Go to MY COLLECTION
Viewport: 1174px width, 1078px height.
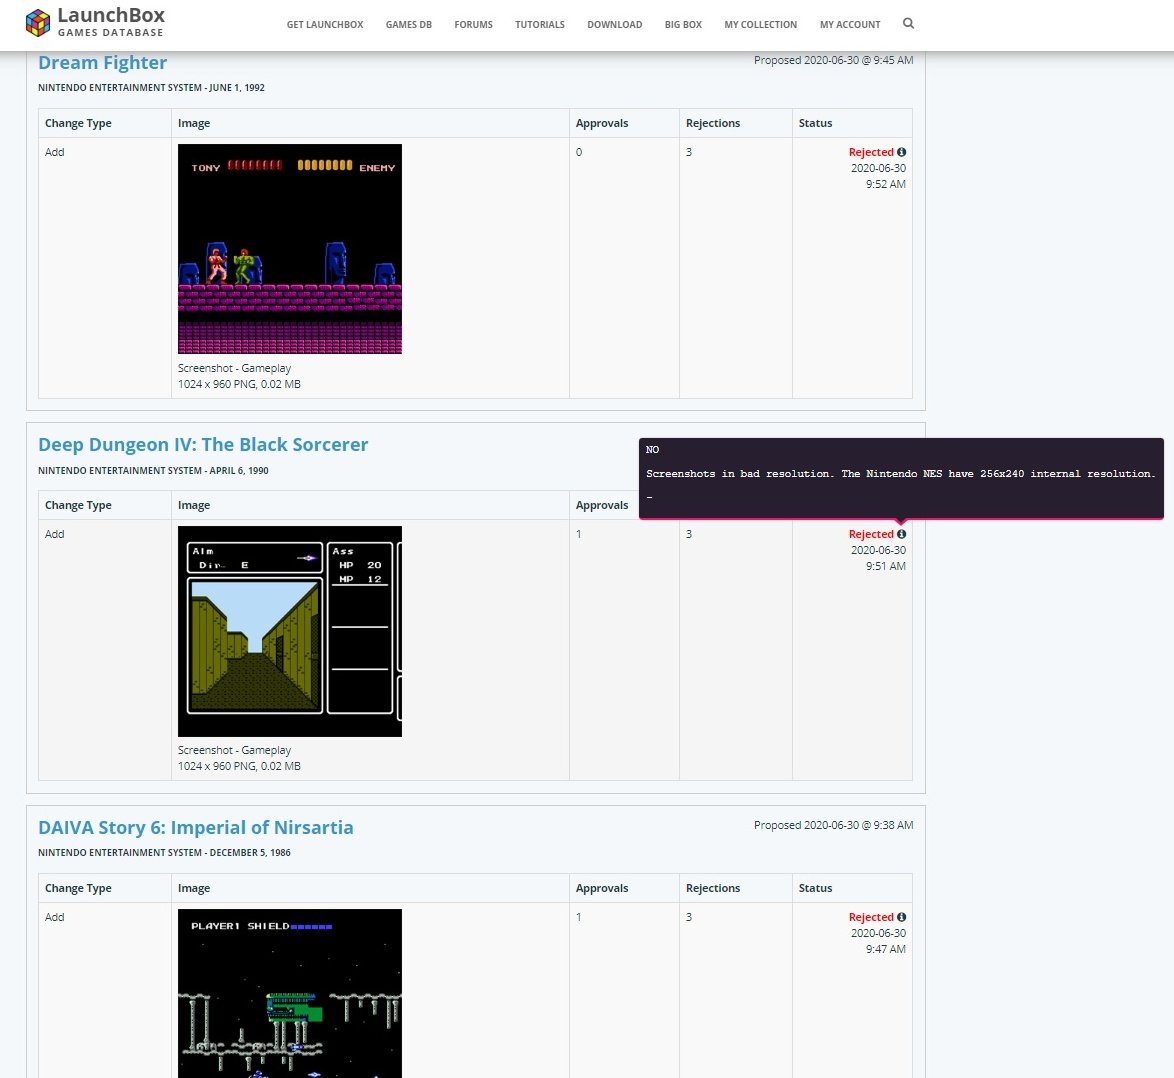[761, 25]
